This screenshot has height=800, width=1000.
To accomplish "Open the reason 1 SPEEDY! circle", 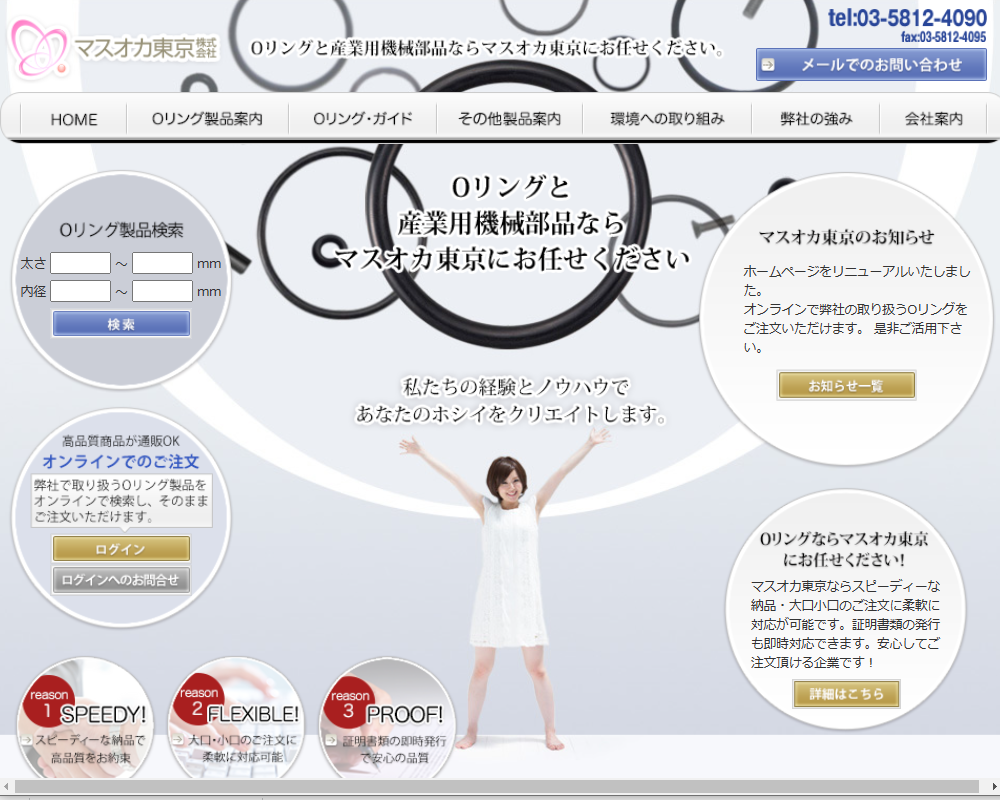I will click(85, 720).
